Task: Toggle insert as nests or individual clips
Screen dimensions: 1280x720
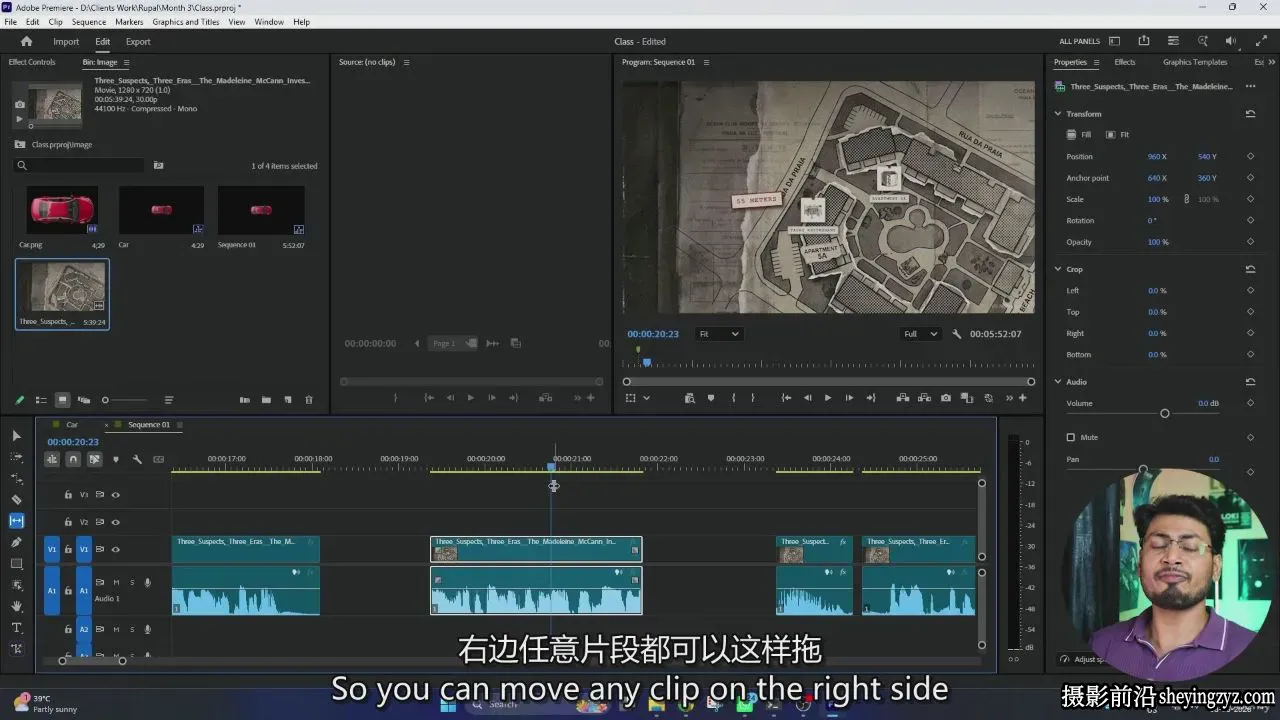Action: point(52,459)
